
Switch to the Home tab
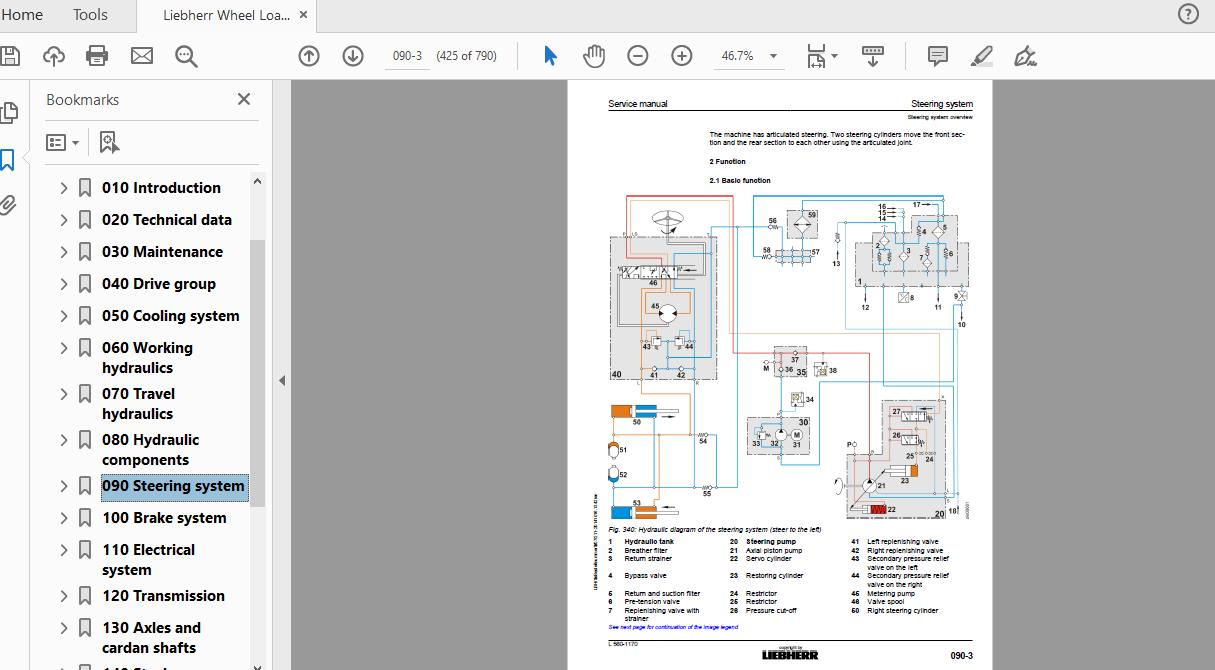click(23, 15)
